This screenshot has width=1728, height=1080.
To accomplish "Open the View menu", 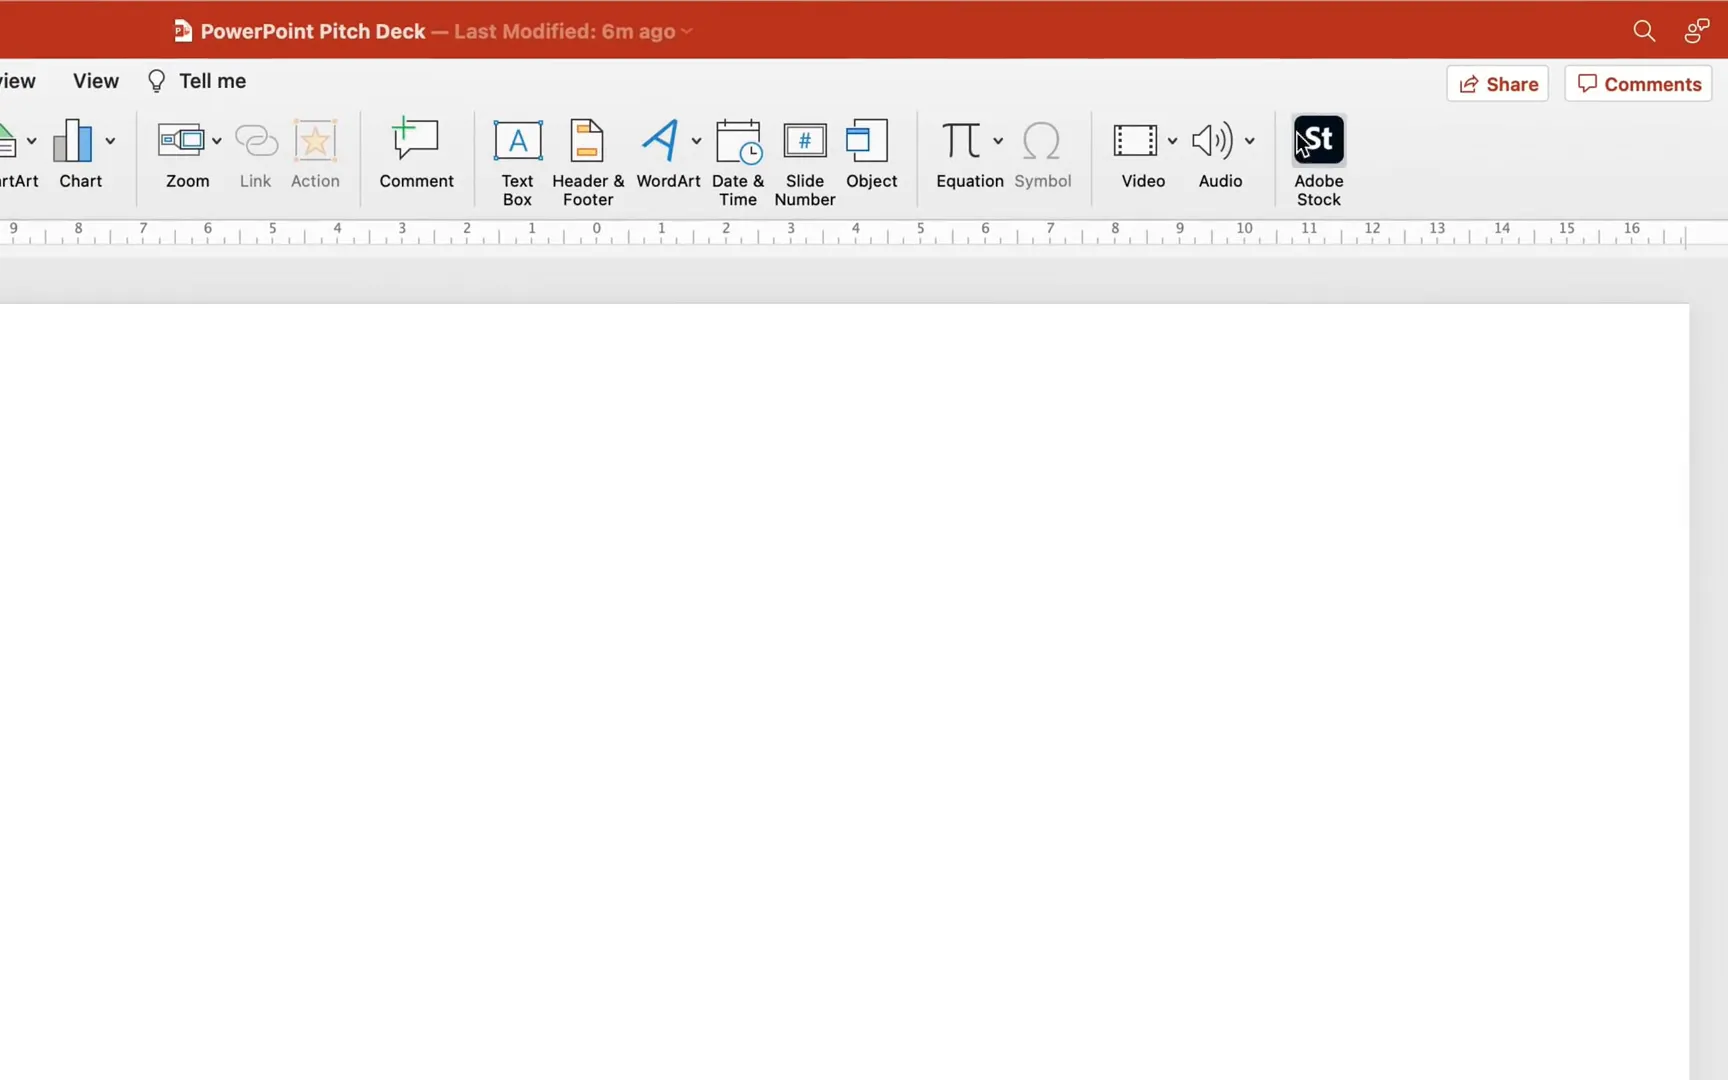I will coord(95,80).
